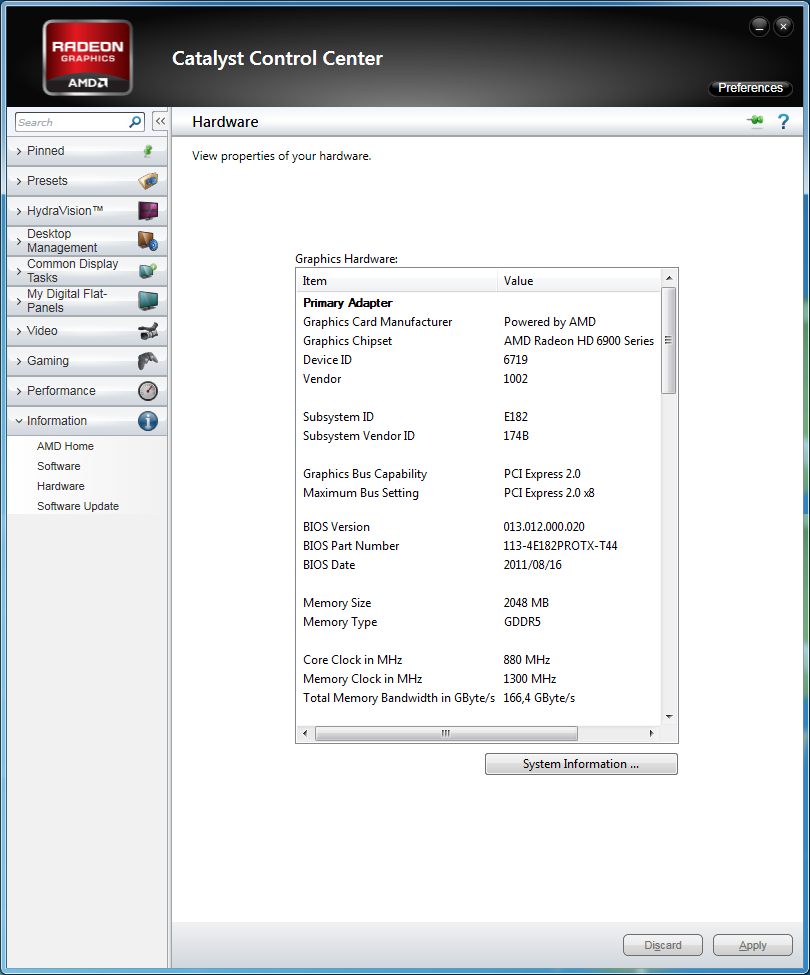Click the Common Display Tasks icon
This screenshot has height=975, width=810.
[148, 270]
